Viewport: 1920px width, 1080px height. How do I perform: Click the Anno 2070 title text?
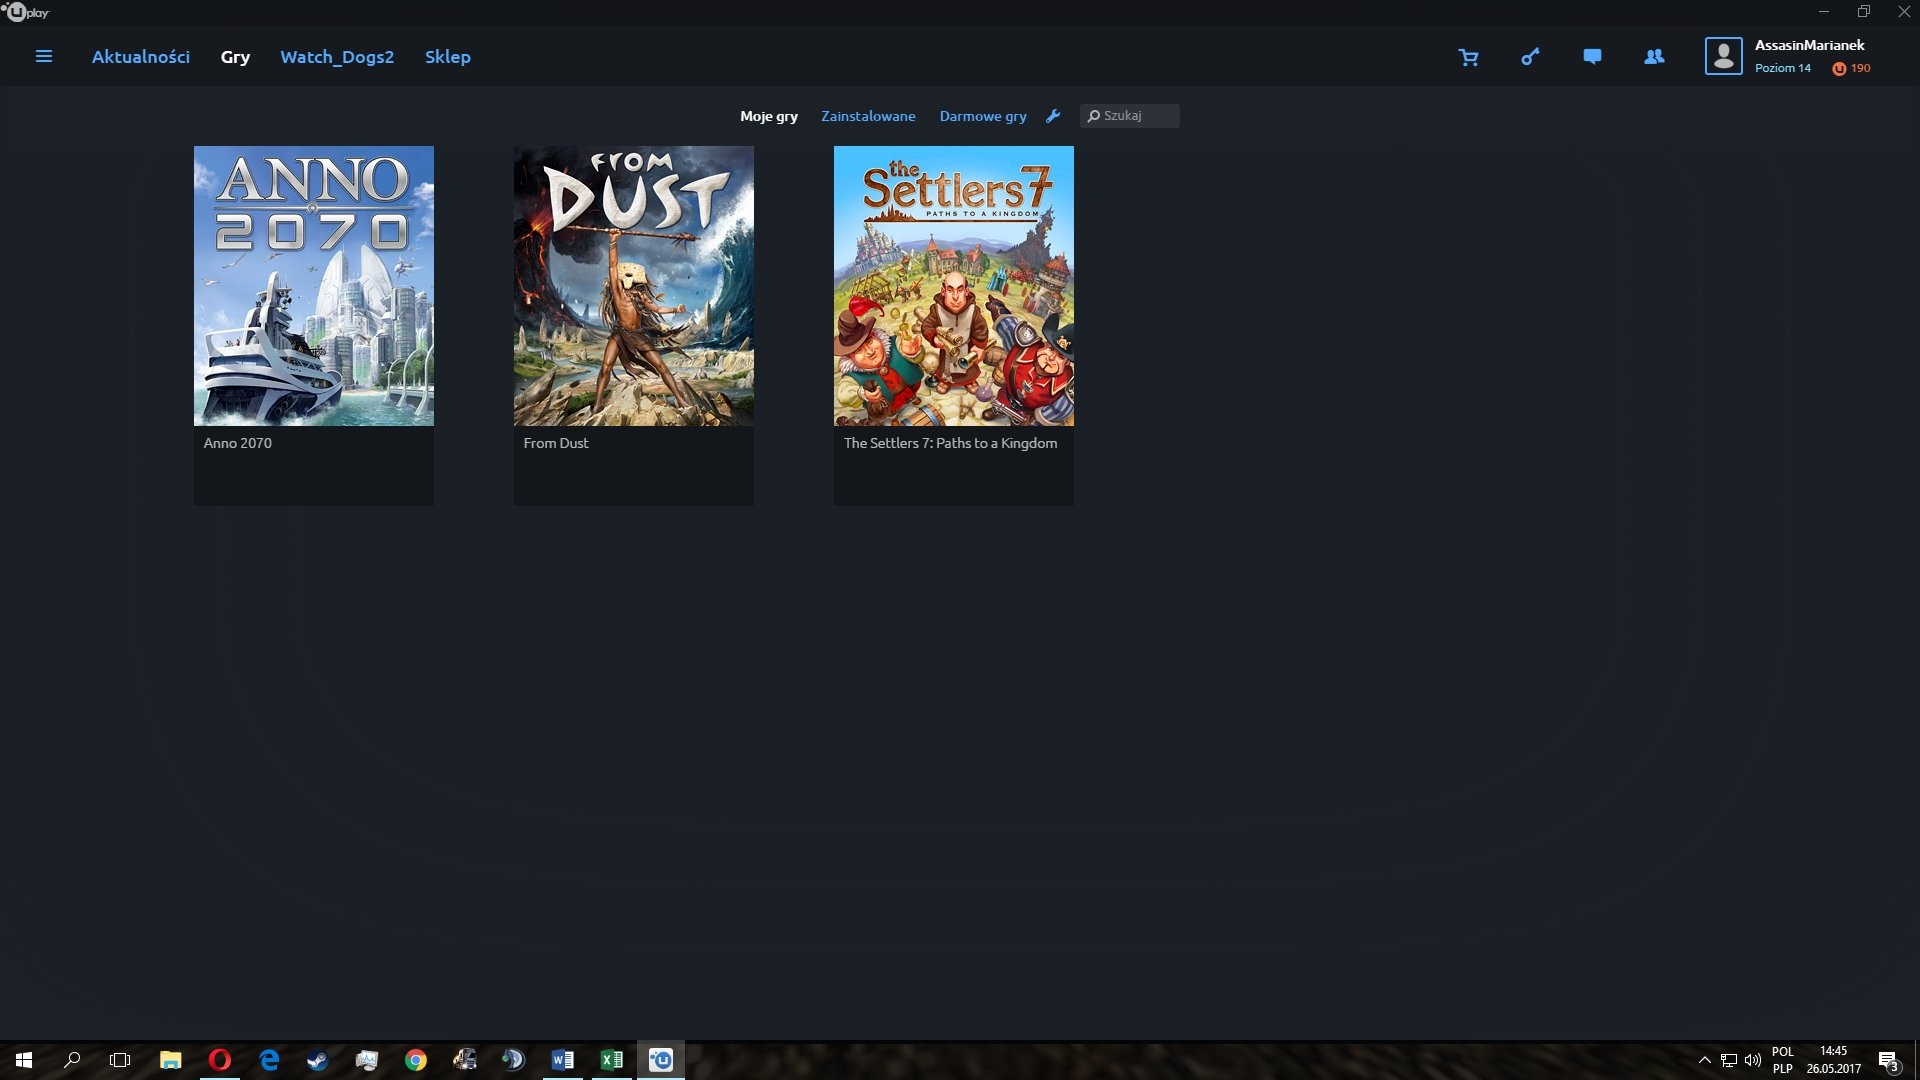(238, 443)
